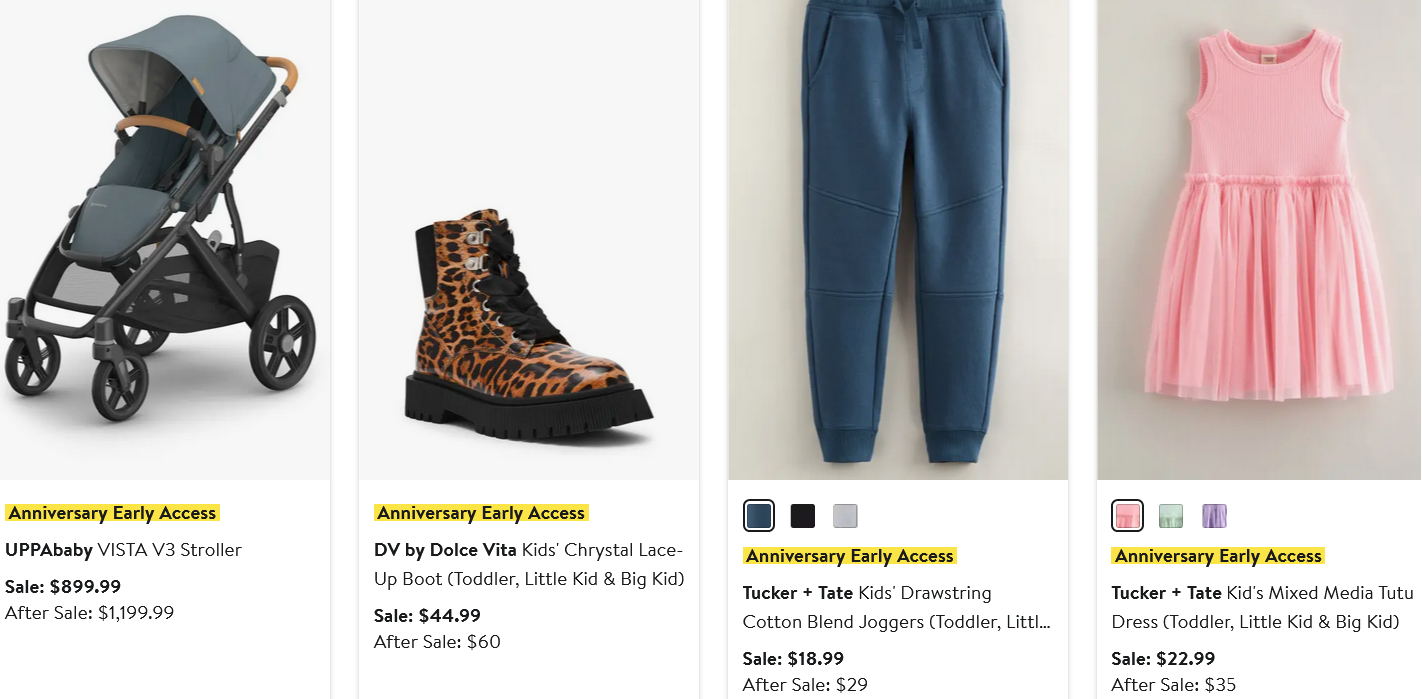
Task: View the blue joggers product photo
Action: [898, 240]
